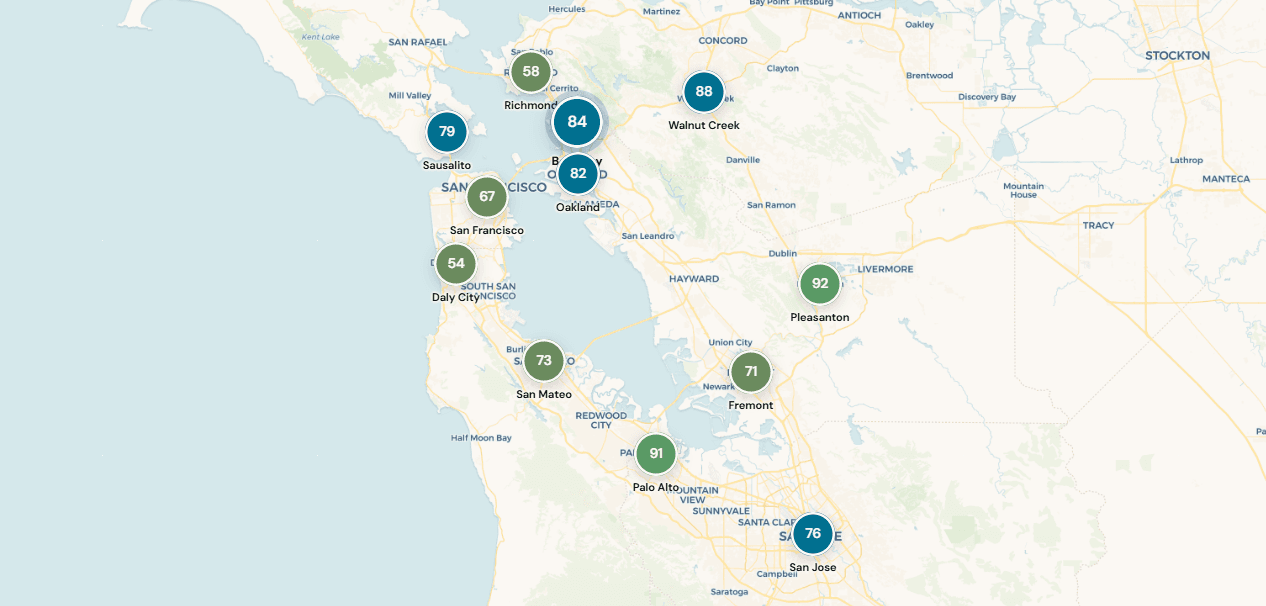Select the Sausalito label below the marker
This screenshot has height=606, width=1266.
coord(446,164)
